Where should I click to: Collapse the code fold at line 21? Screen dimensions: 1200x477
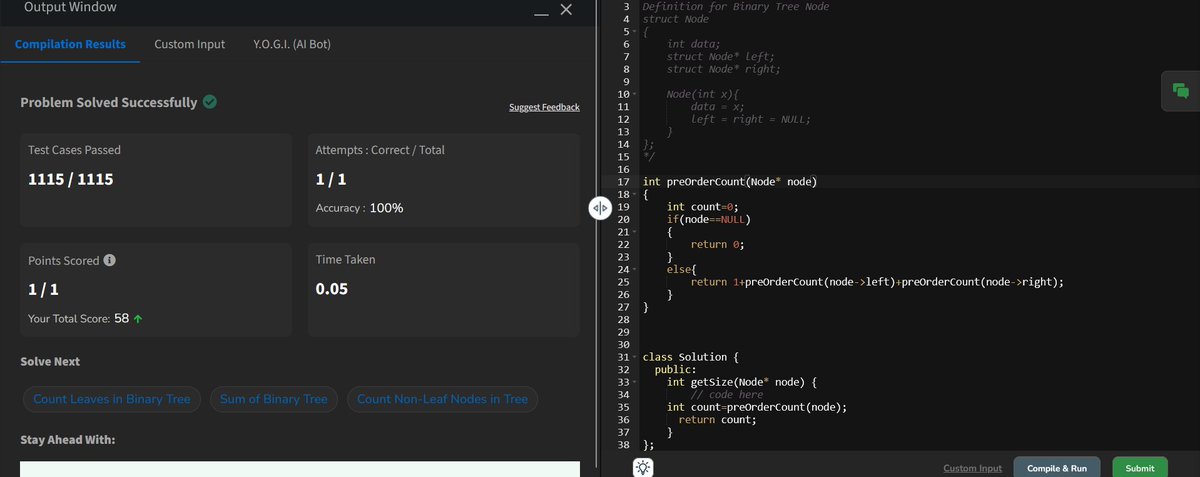click(x=636, y=232)
